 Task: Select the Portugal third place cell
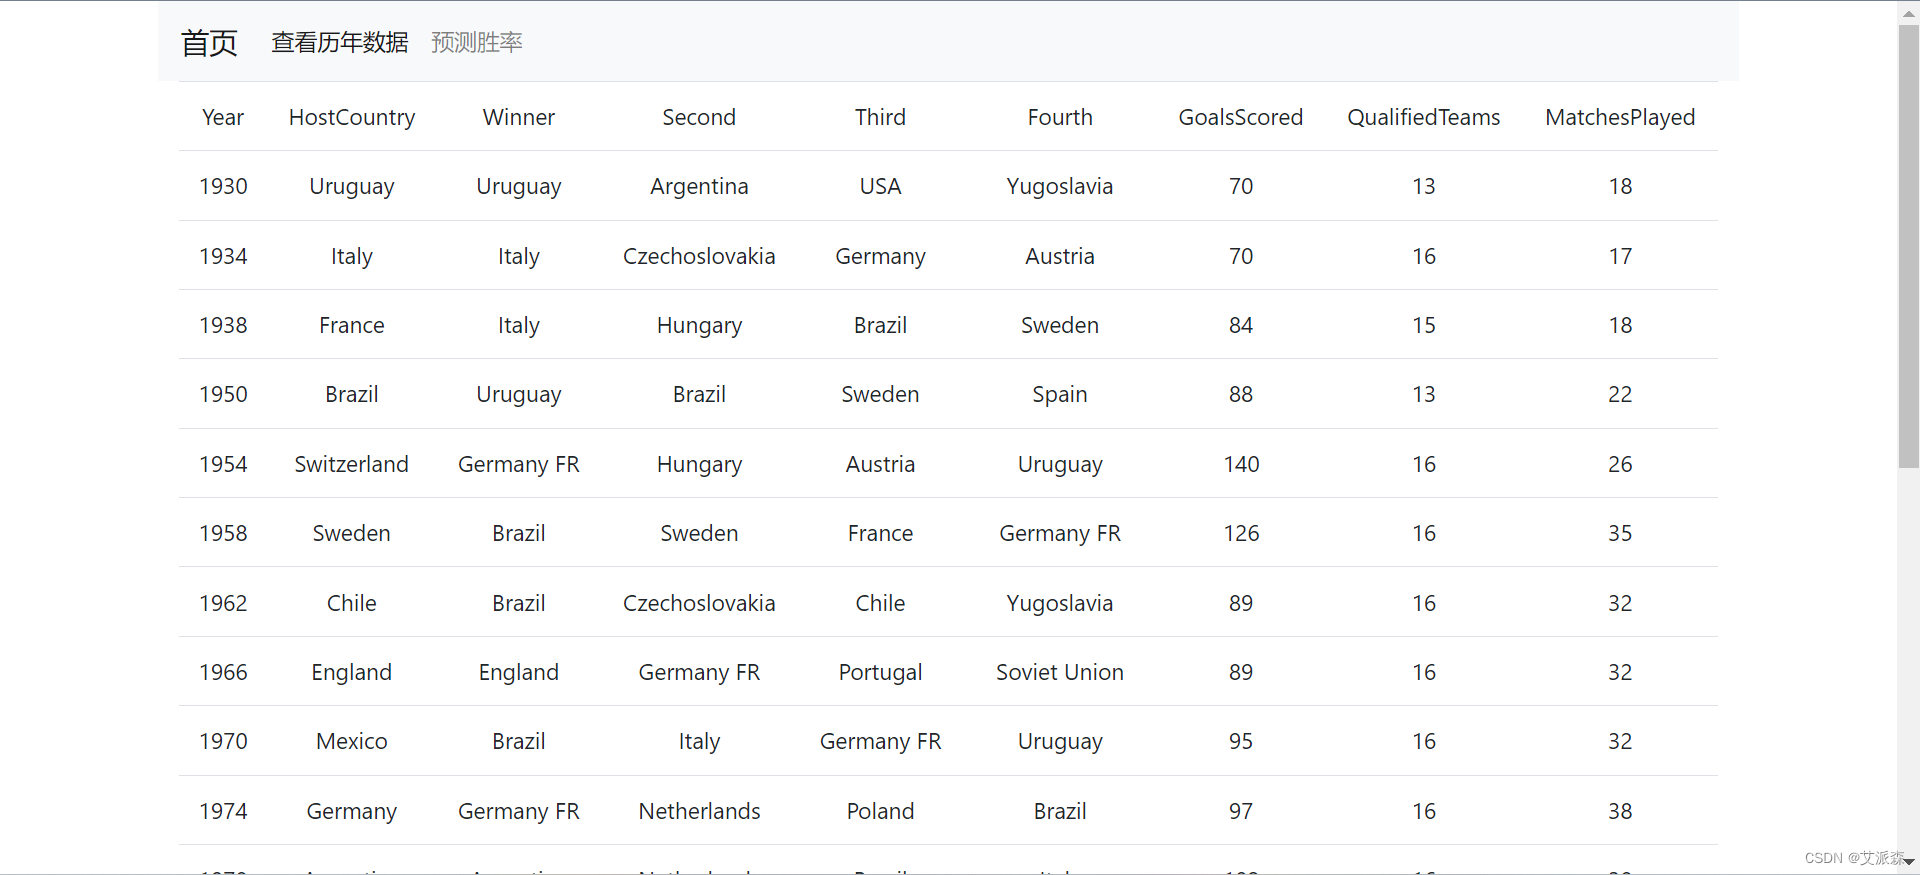pos(880,672)
